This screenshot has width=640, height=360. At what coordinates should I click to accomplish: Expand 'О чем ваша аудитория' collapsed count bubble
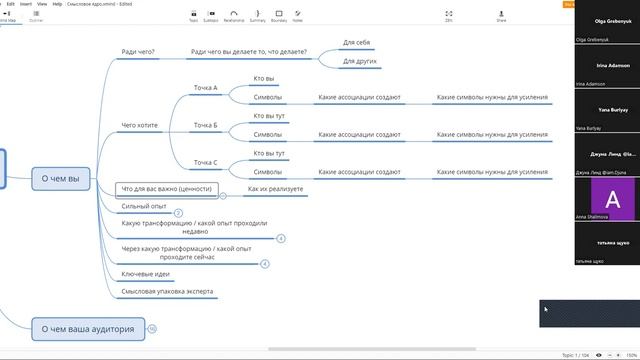[152, 329]
